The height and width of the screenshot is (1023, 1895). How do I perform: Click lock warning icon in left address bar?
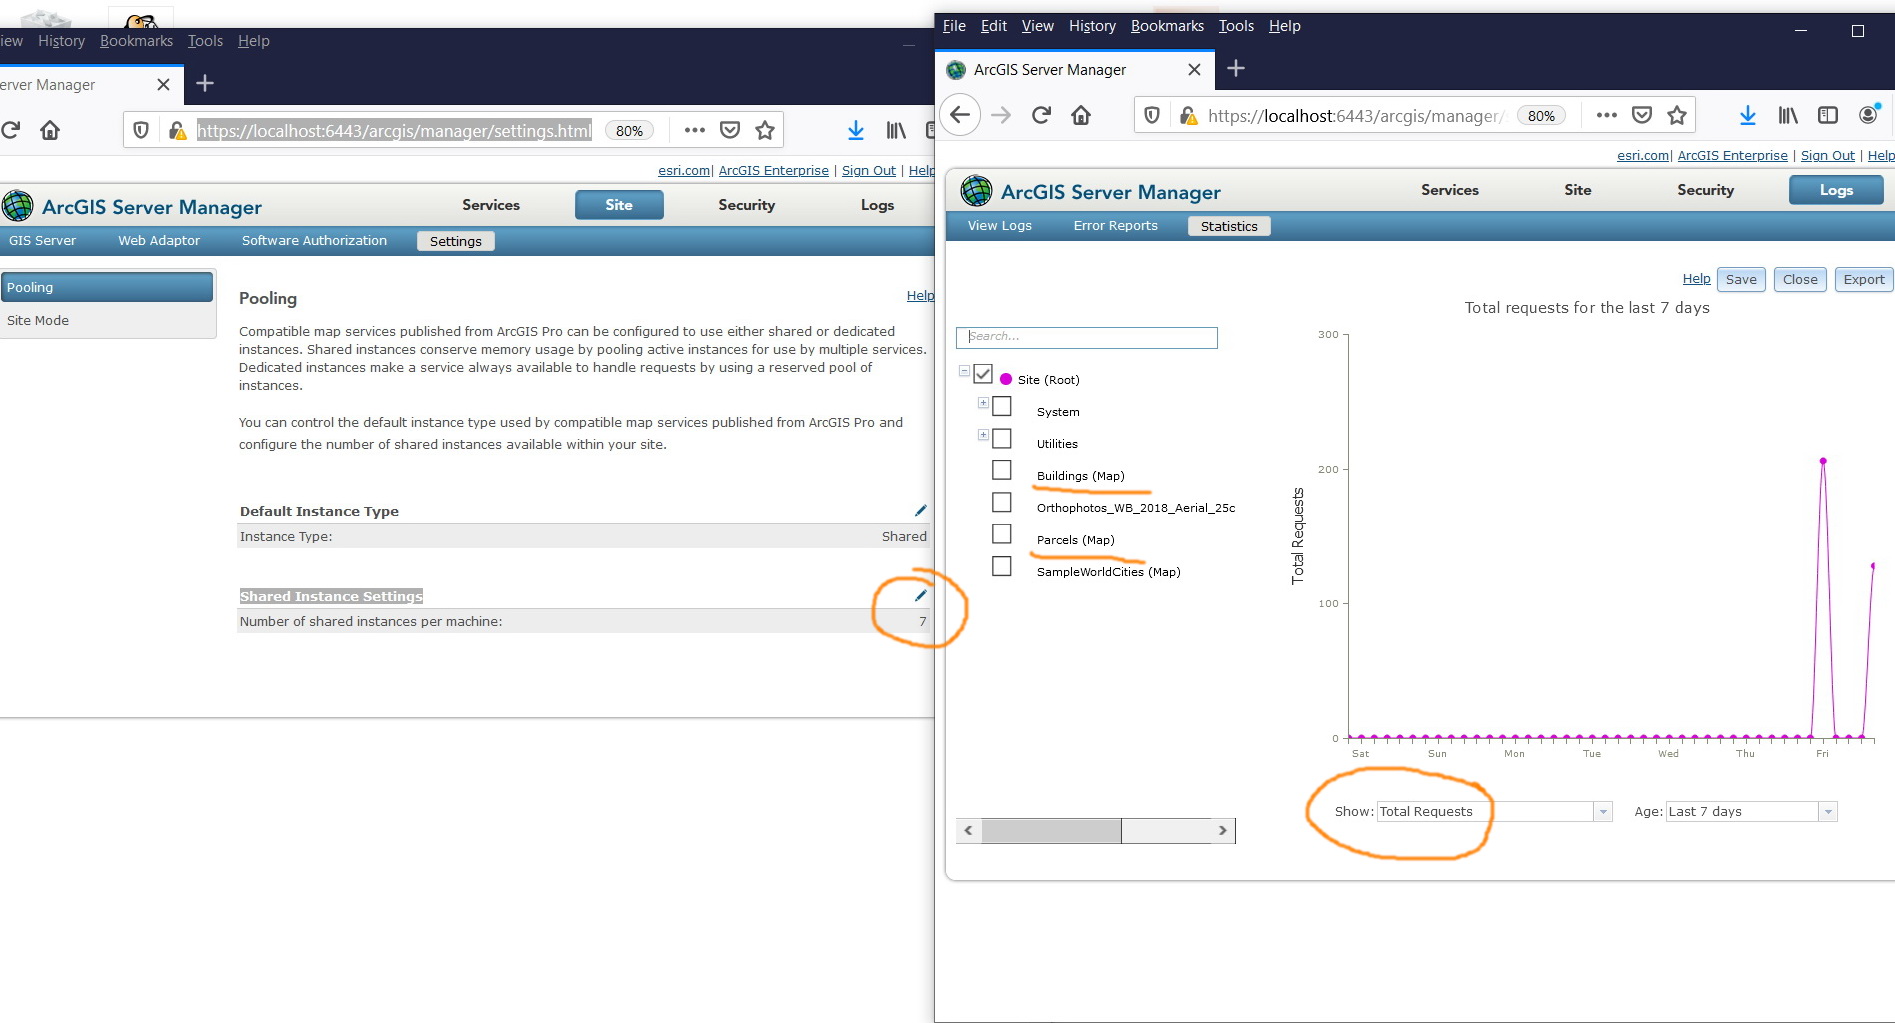tap(177, 130)
